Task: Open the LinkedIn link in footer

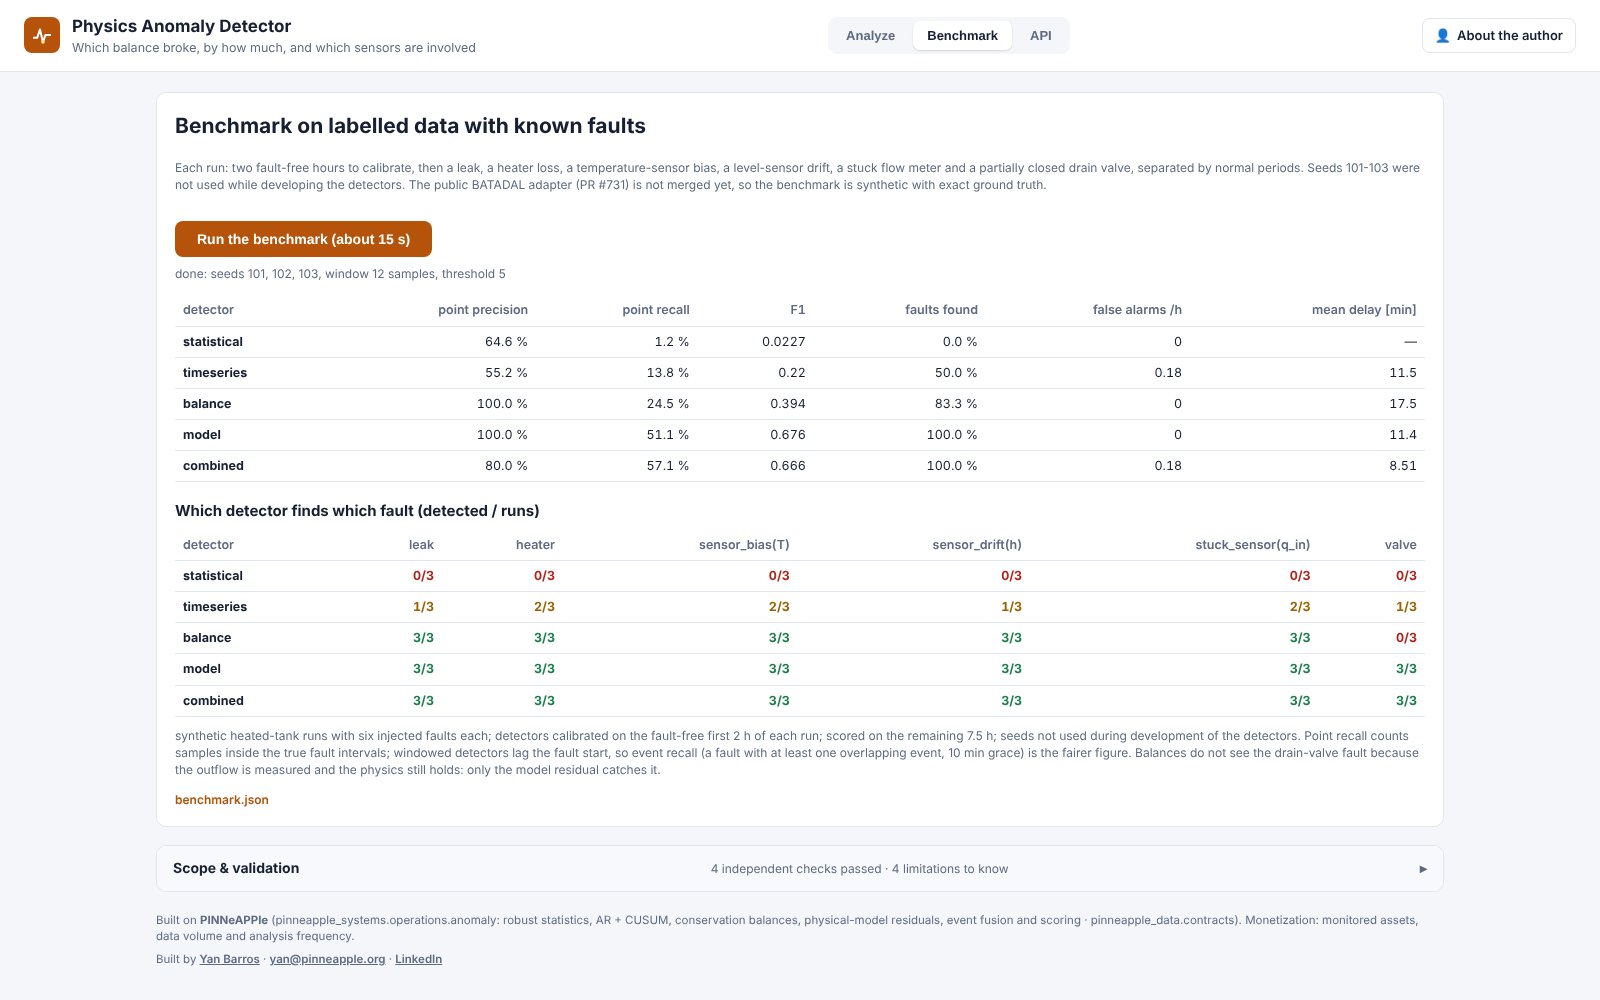Action: tap(418, 959)
